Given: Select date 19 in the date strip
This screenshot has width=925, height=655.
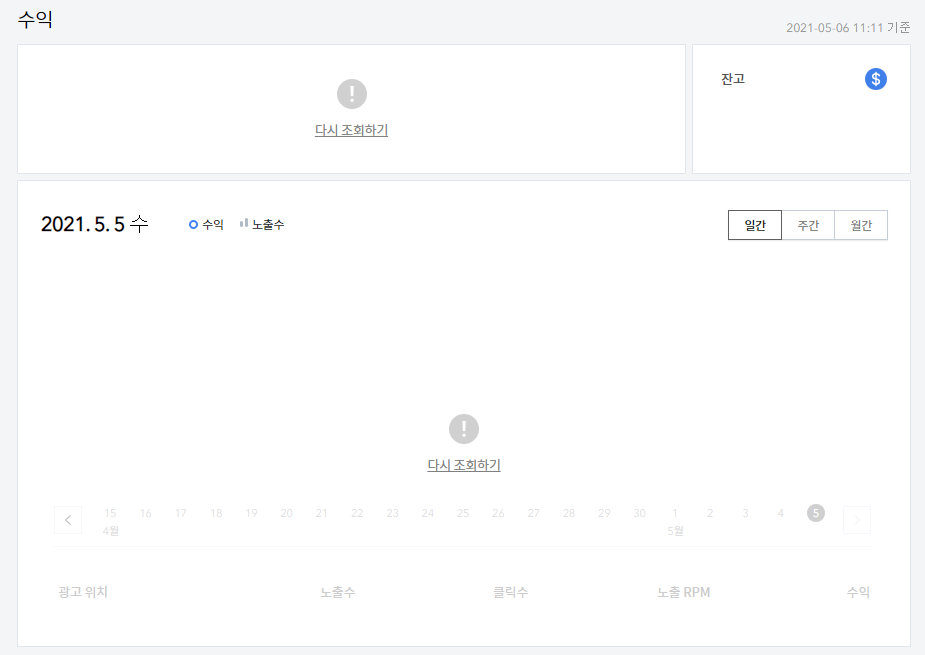Looking at the screenshot, I should tap(251, 513).
